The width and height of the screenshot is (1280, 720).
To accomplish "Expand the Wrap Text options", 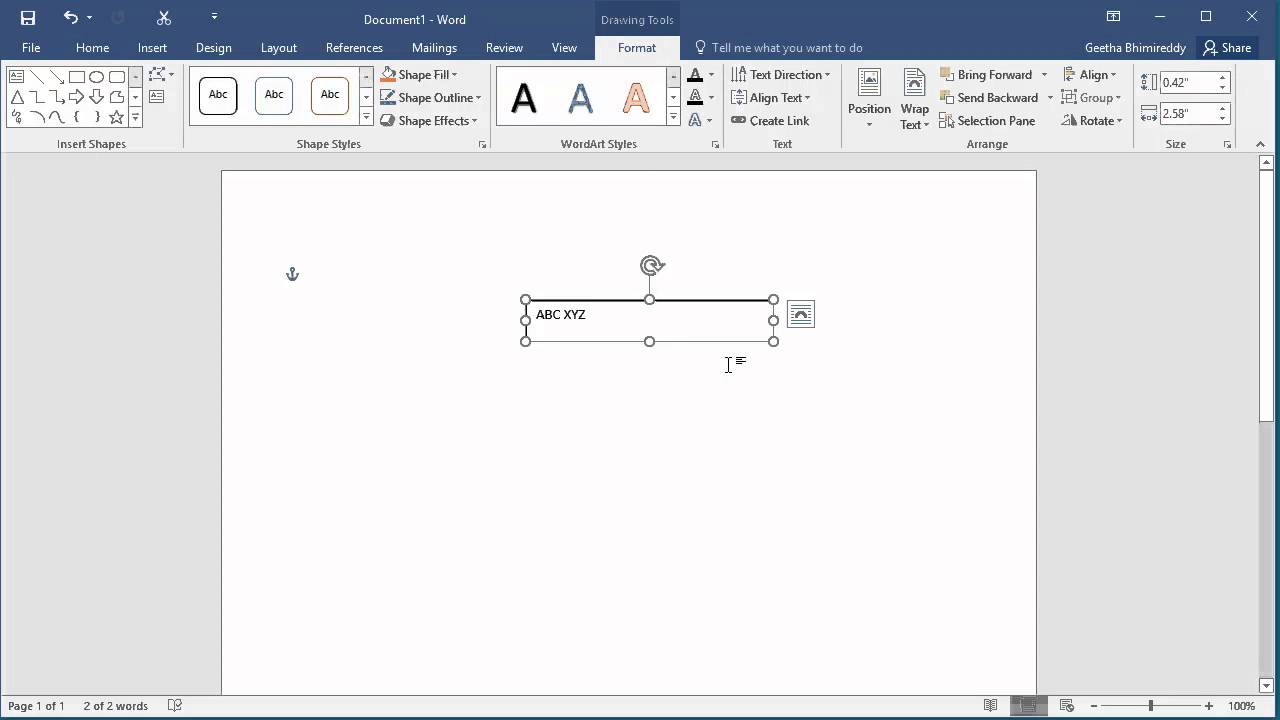I will pyautogui.click(x=914, y=100).
